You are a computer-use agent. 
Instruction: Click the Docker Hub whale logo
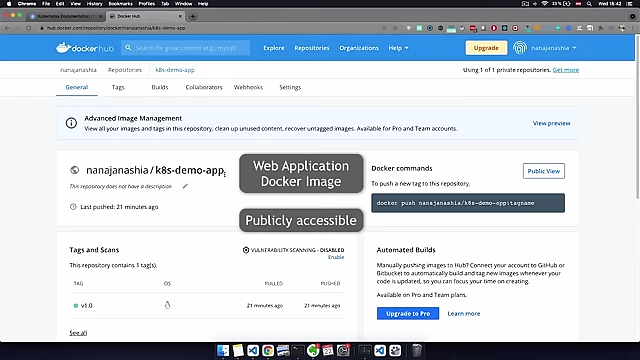[x=84, y=48]
